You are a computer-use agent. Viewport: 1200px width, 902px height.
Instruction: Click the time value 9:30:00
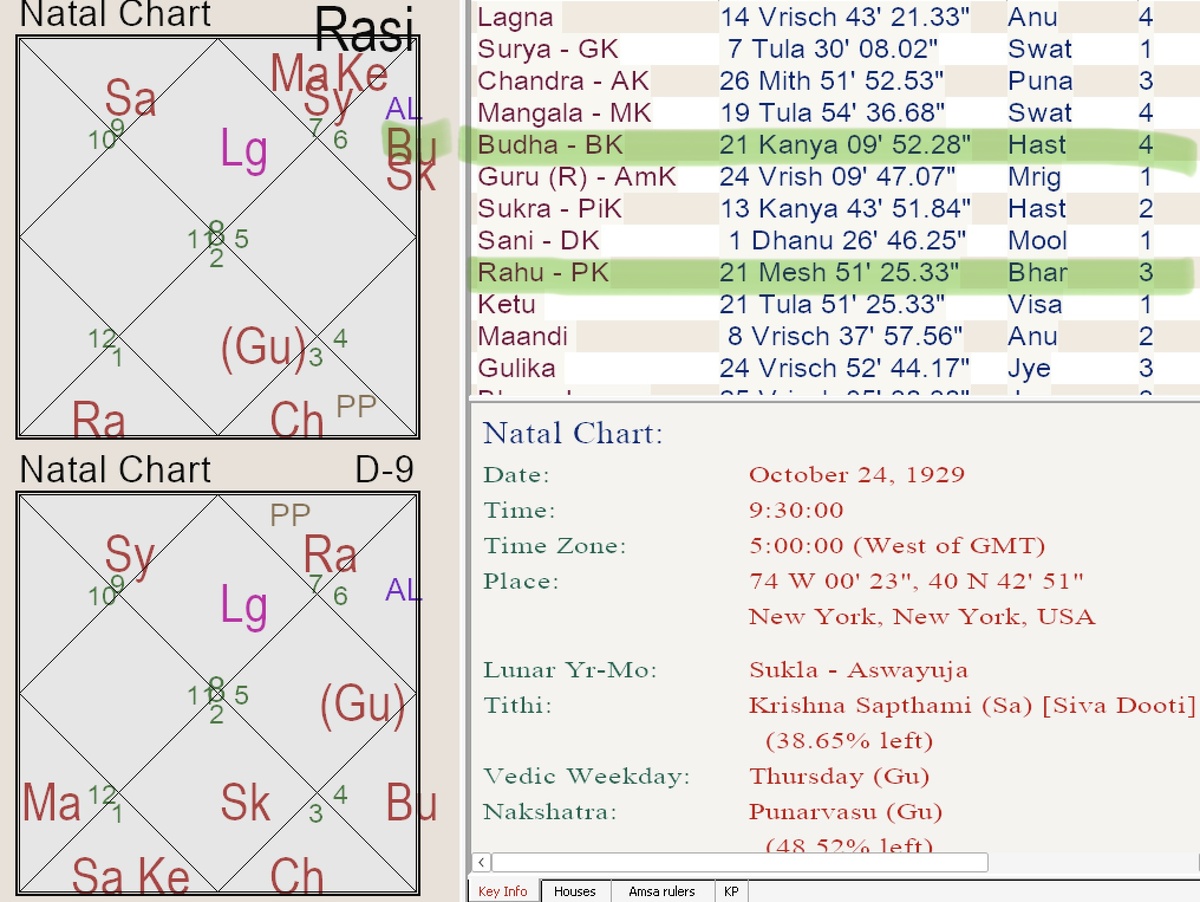pos(796,510)
